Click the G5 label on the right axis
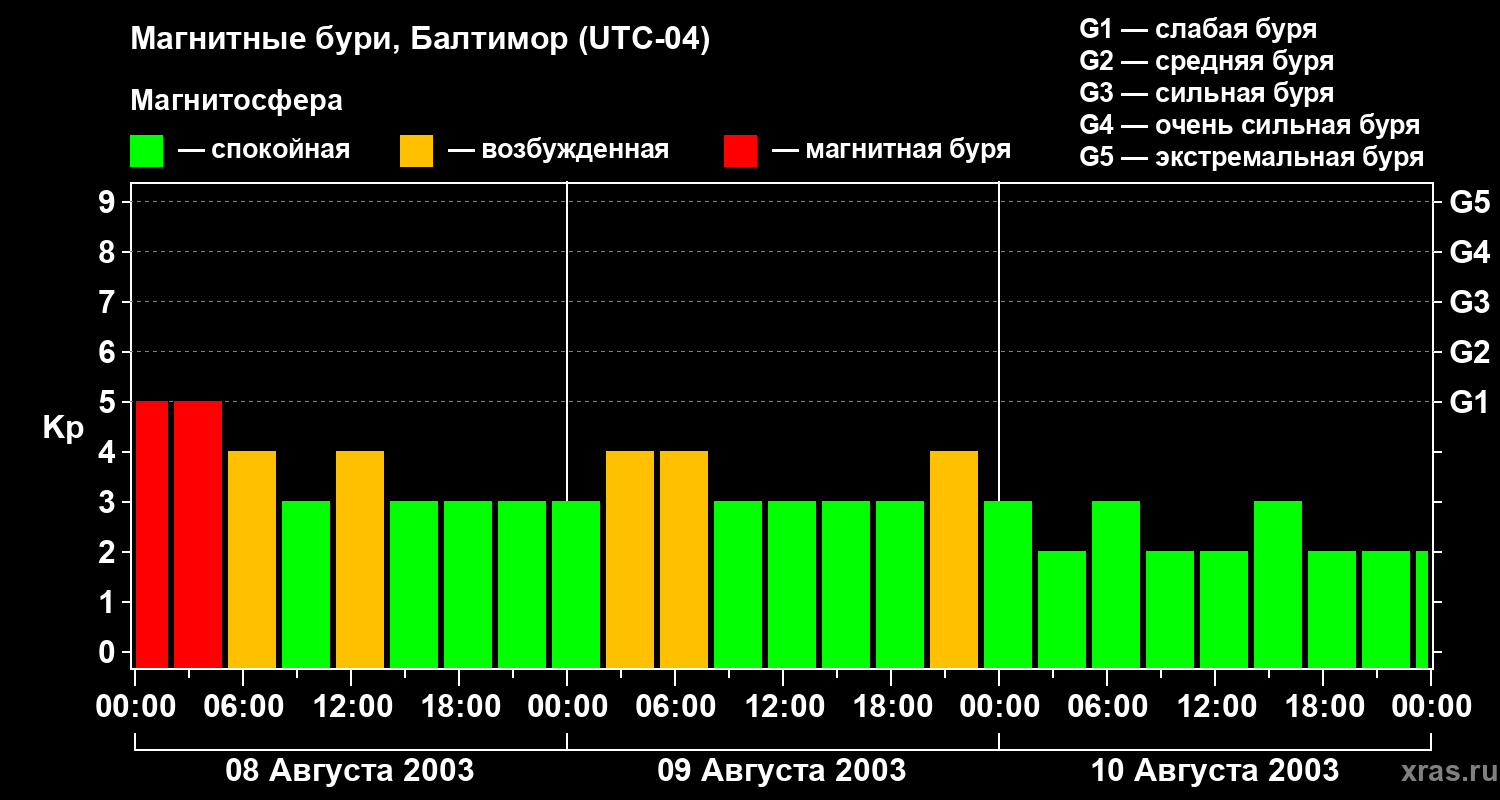This screenshot has width=1500, height=800. [1469, 203]
